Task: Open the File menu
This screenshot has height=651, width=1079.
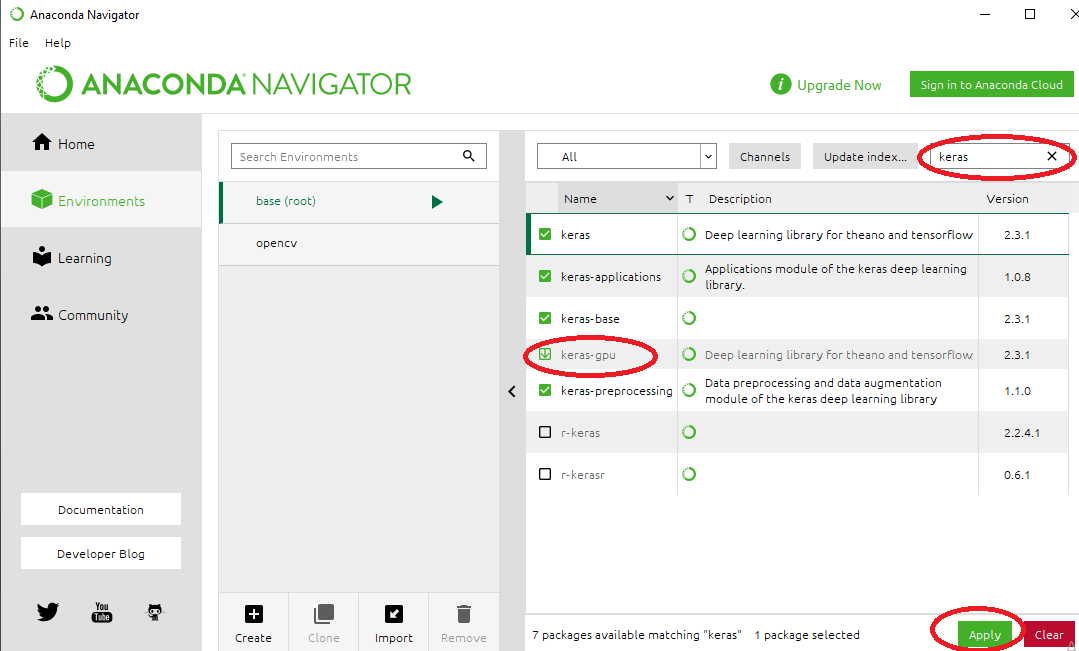Action: (19, 43)
